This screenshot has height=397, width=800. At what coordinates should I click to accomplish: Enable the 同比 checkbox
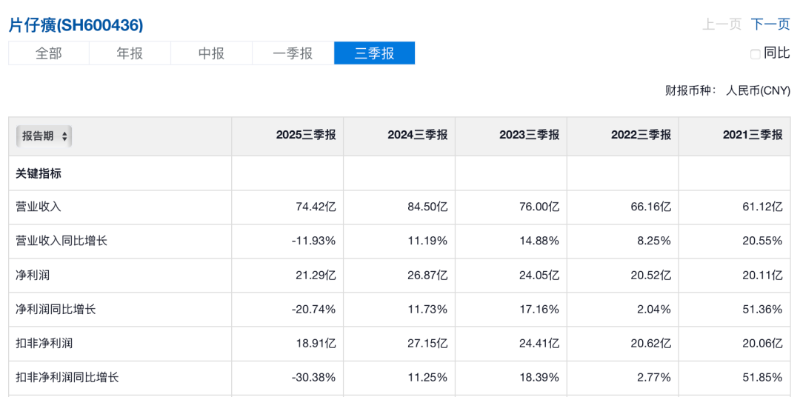click(755, 54)
